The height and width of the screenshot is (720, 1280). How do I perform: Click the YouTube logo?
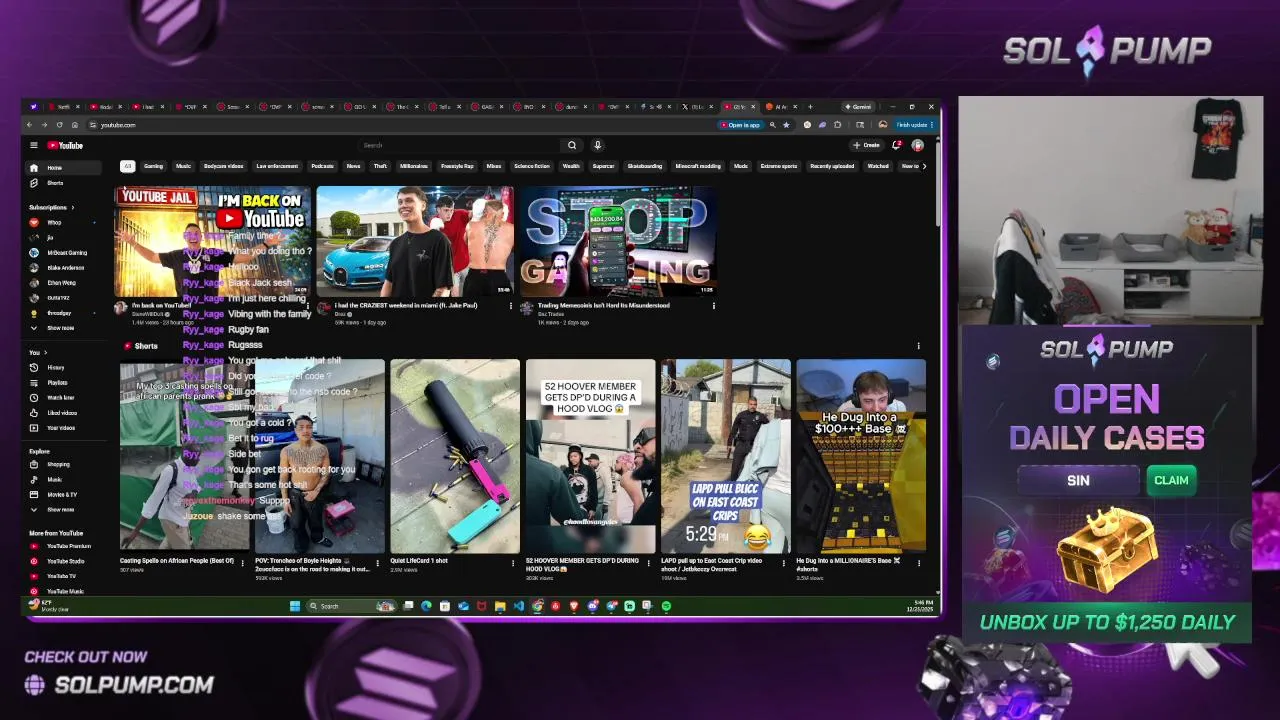coord(65,145)
